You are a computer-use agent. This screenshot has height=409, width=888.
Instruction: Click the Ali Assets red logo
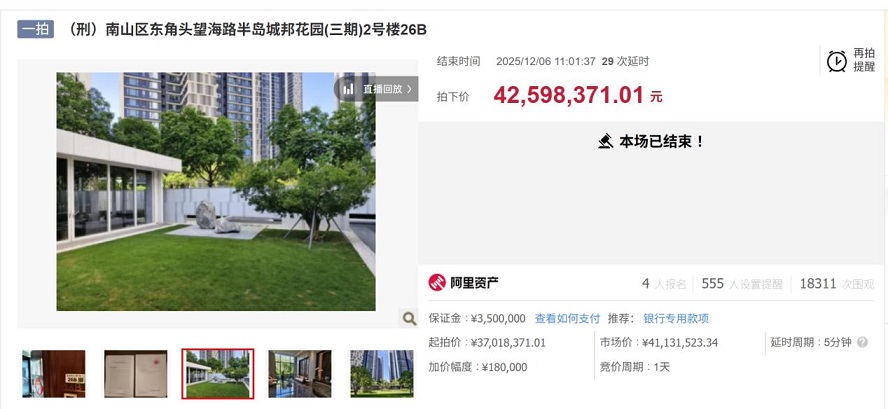tap(437, 282)
